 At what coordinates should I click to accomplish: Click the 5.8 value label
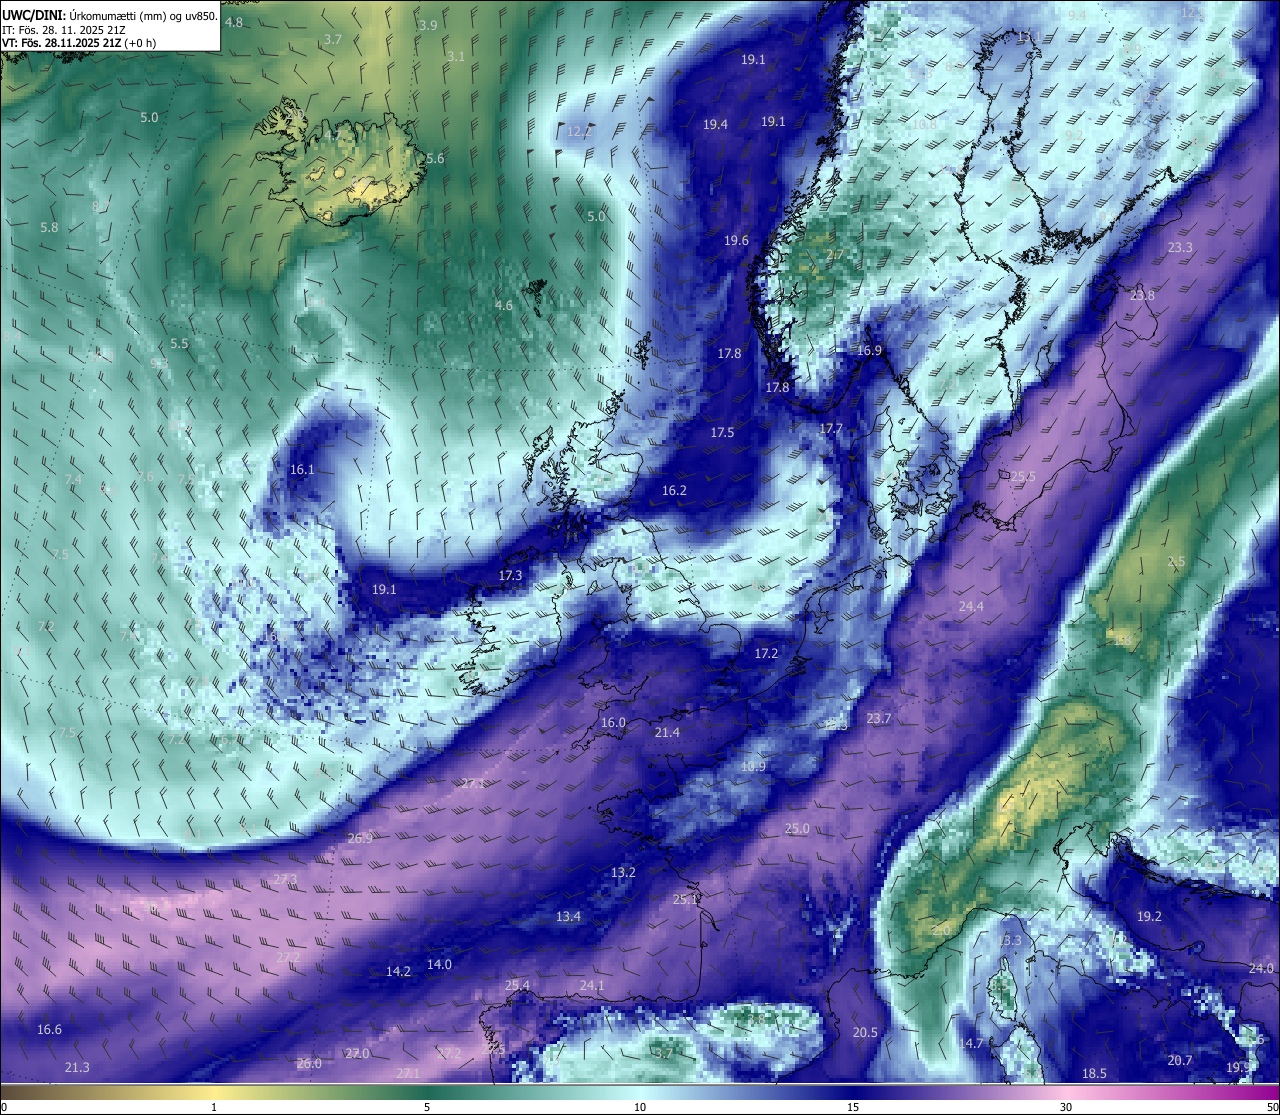[49, 228]
